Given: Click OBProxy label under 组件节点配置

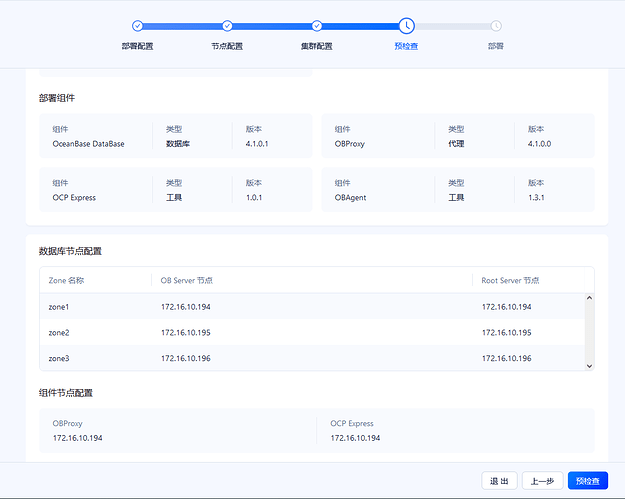Looking at the screenshot, I should point(67,424).
